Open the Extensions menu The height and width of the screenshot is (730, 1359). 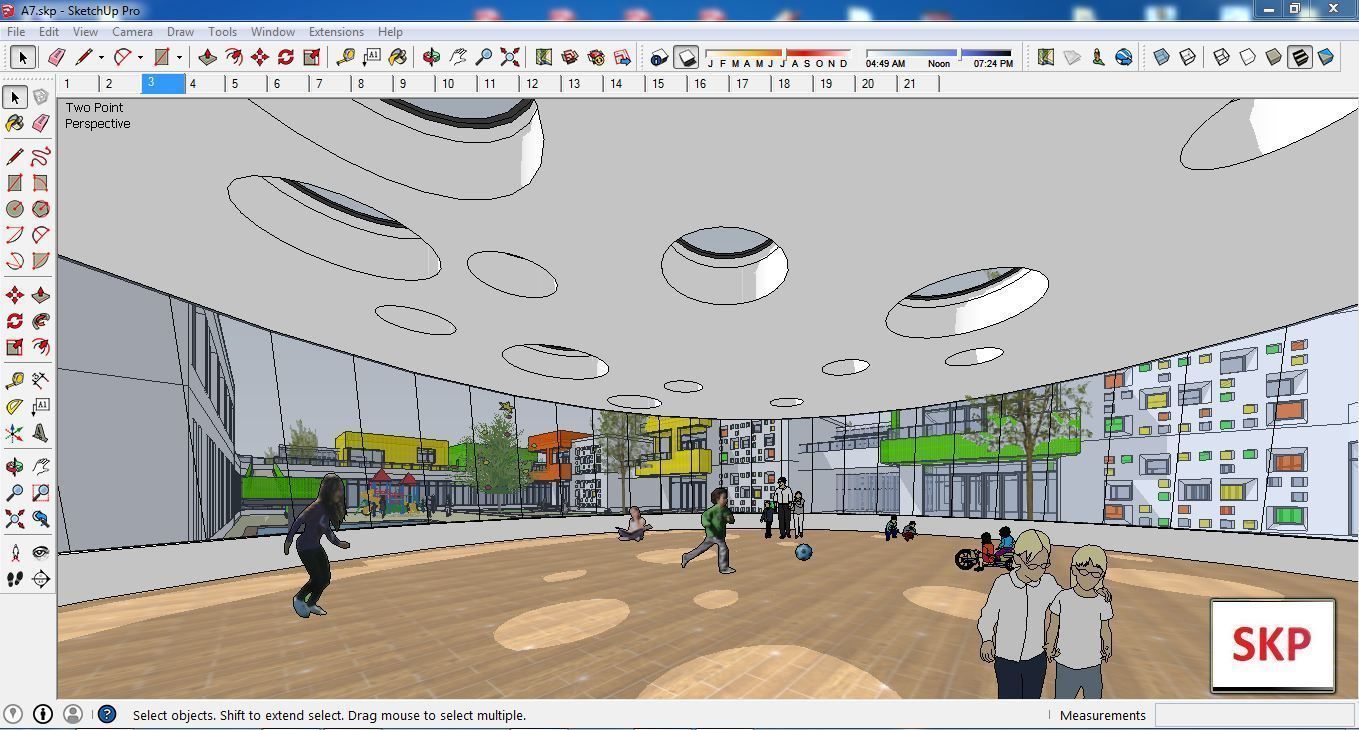click(x=336, y=32)
